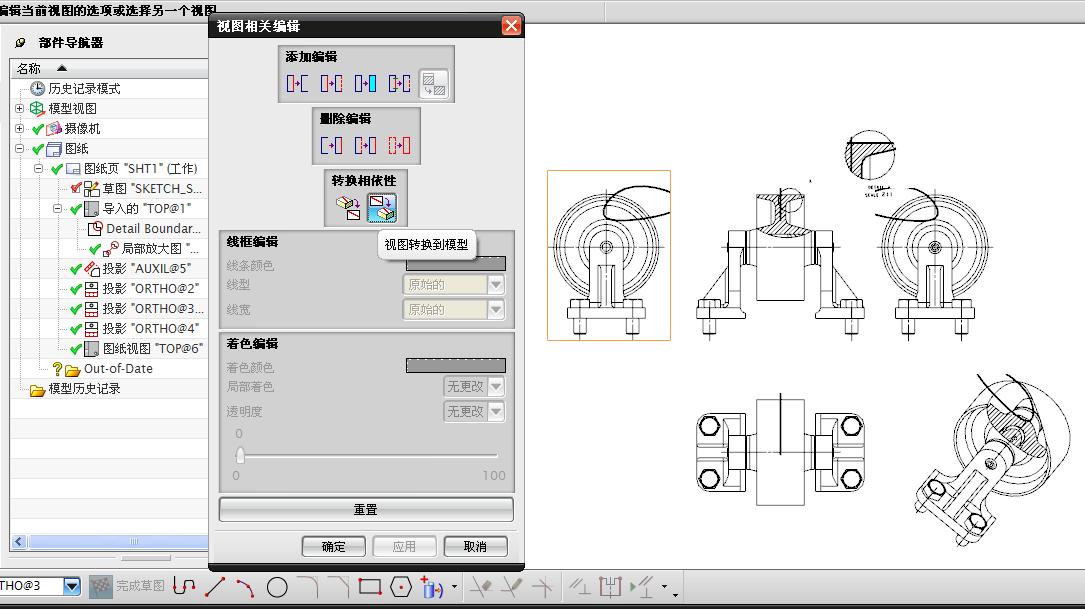Click the 重置 reset button

click(x=366, y=509)
